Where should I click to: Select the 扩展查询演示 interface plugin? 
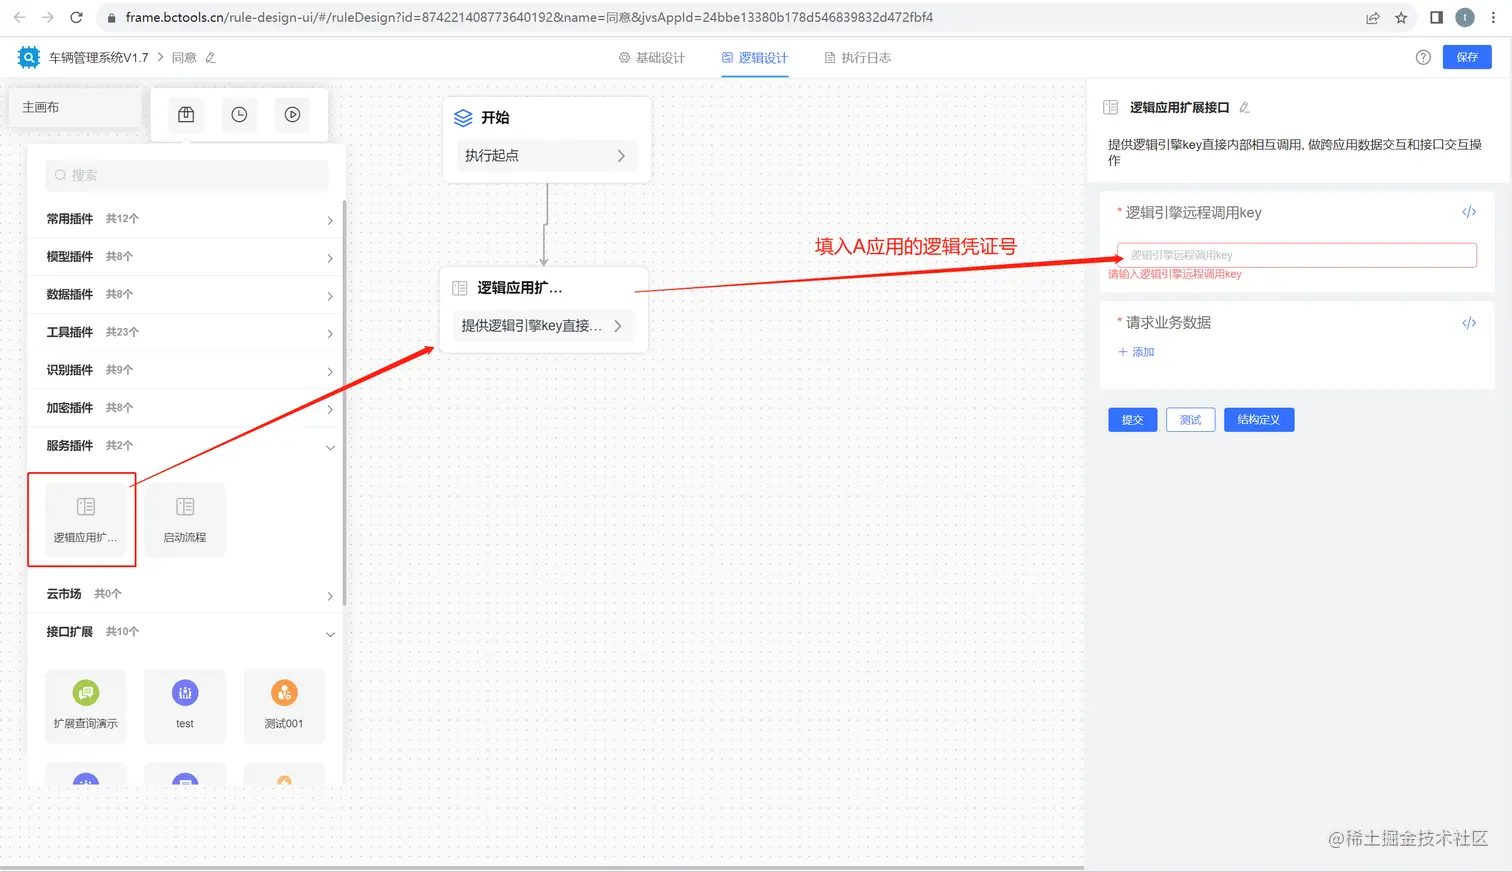86,706
